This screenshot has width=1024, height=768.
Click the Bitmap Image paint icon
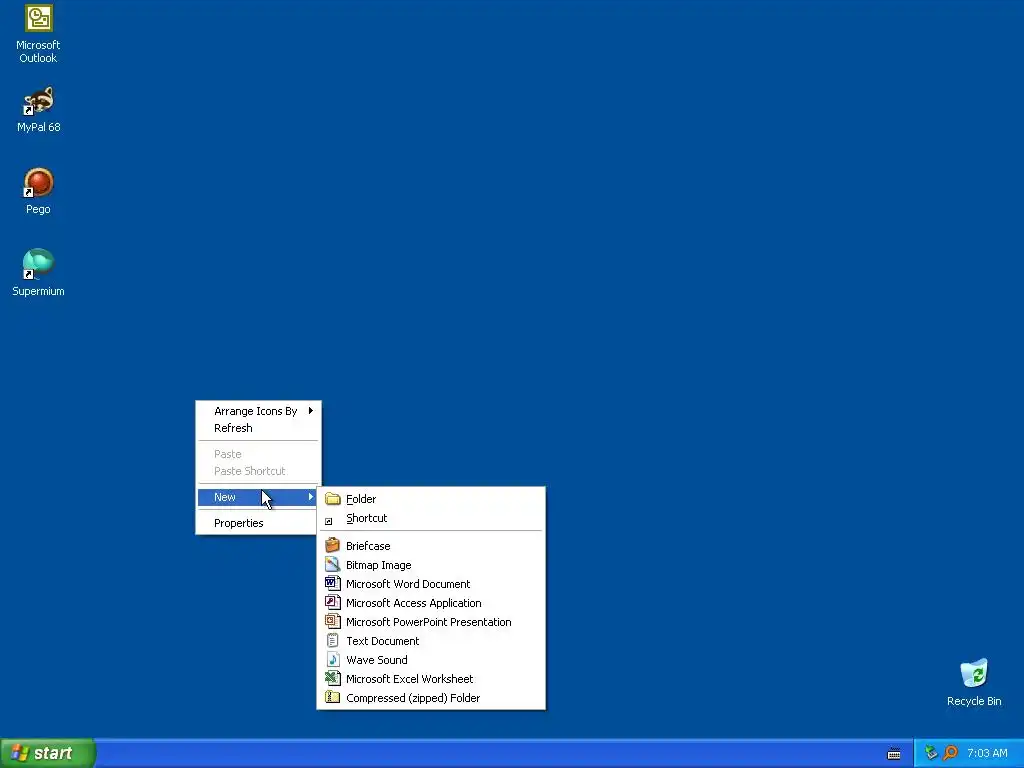click(x=332, y=564)
